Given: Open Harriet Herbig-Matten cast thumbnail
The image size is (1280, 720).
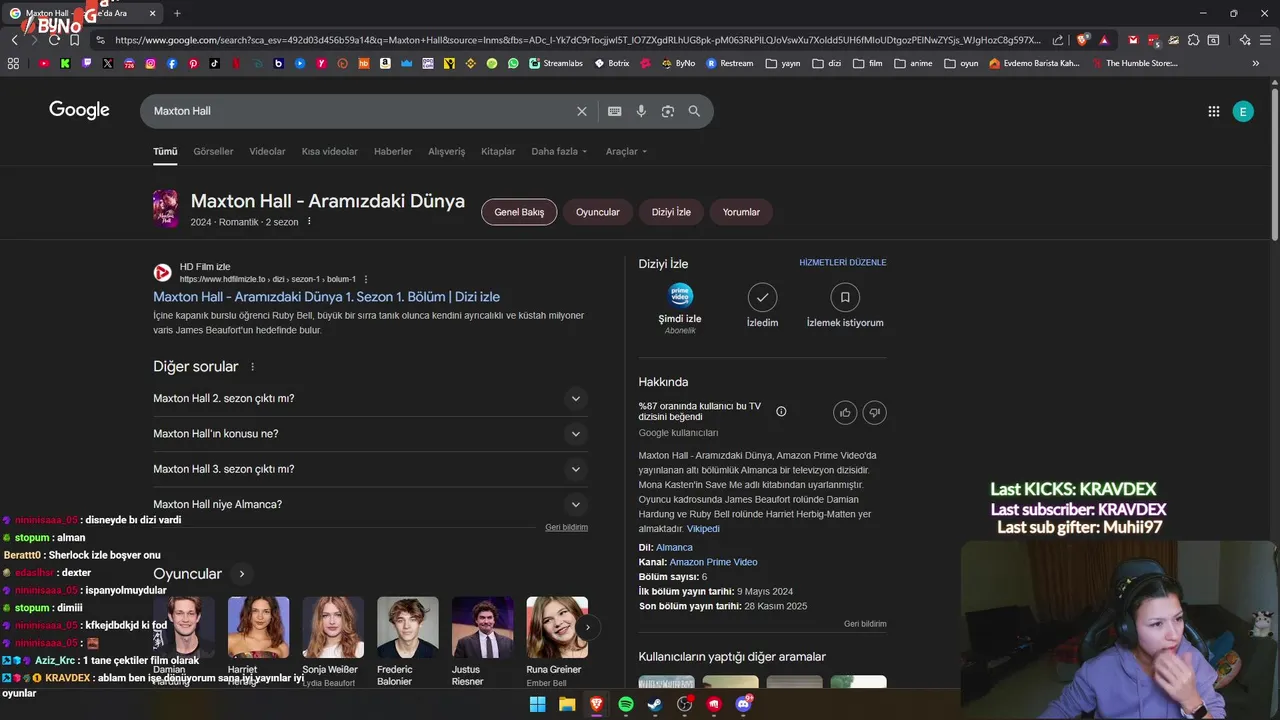Looking at the screenshot, I should coord(258,627).
